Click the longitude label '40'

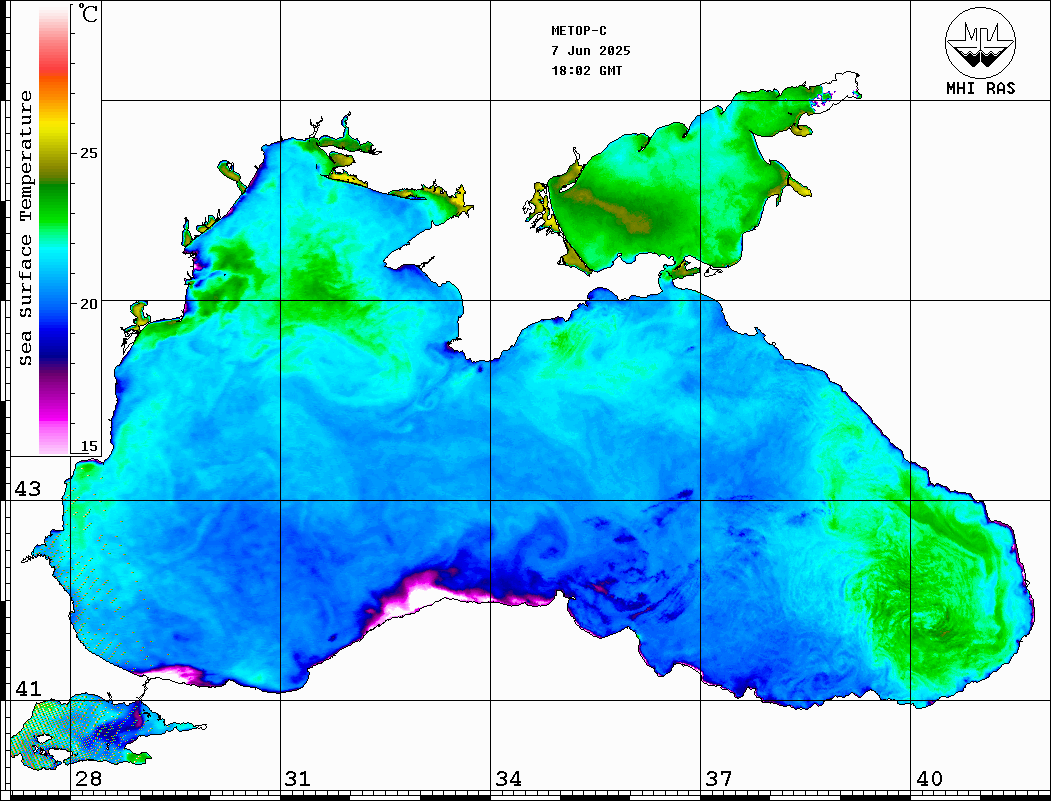point(928,779)
